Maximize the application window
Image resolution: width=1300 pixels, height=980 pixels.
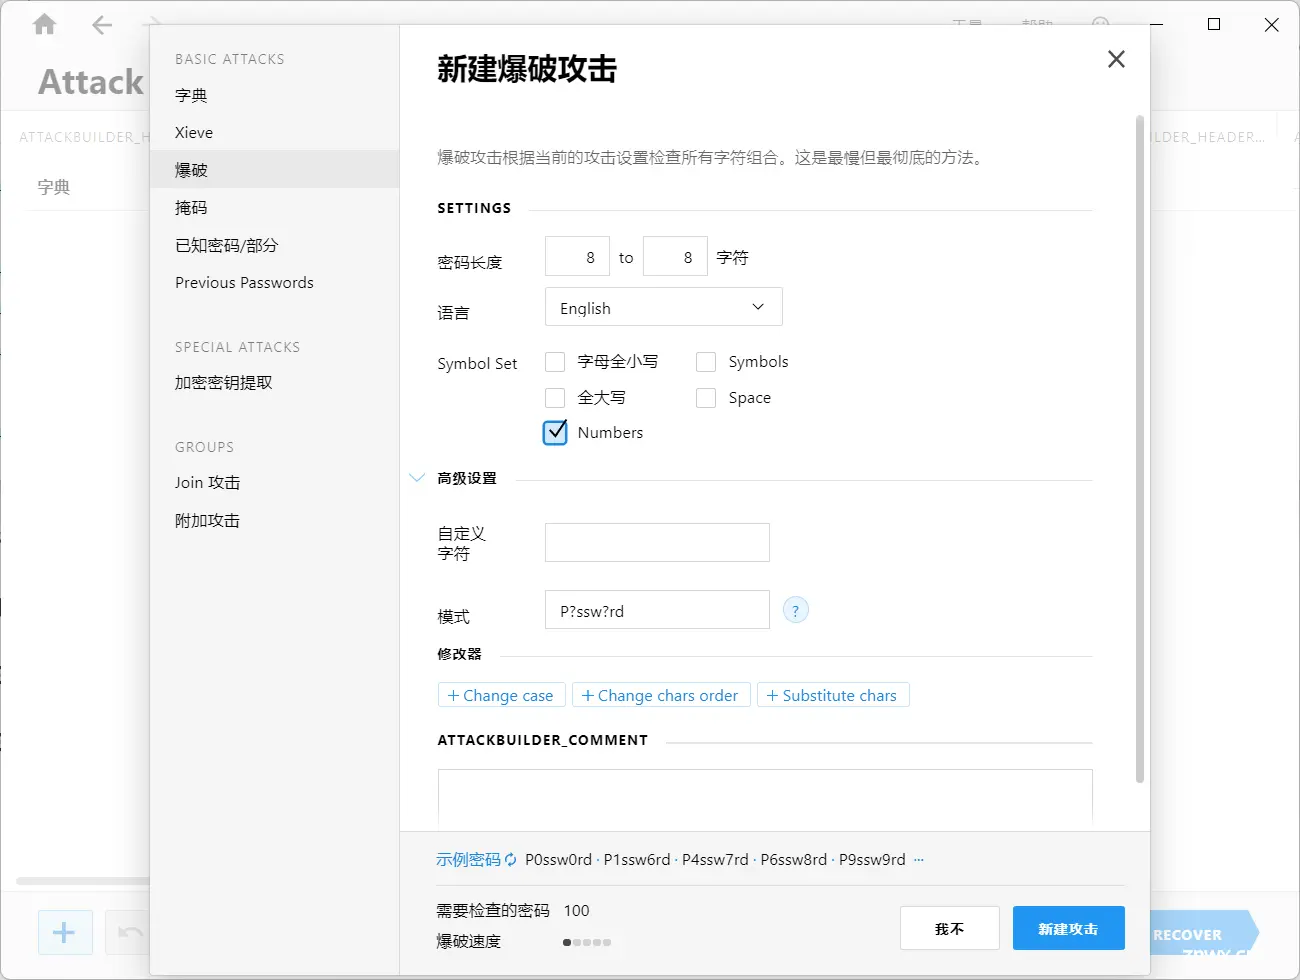click(x=1214, y=25)
